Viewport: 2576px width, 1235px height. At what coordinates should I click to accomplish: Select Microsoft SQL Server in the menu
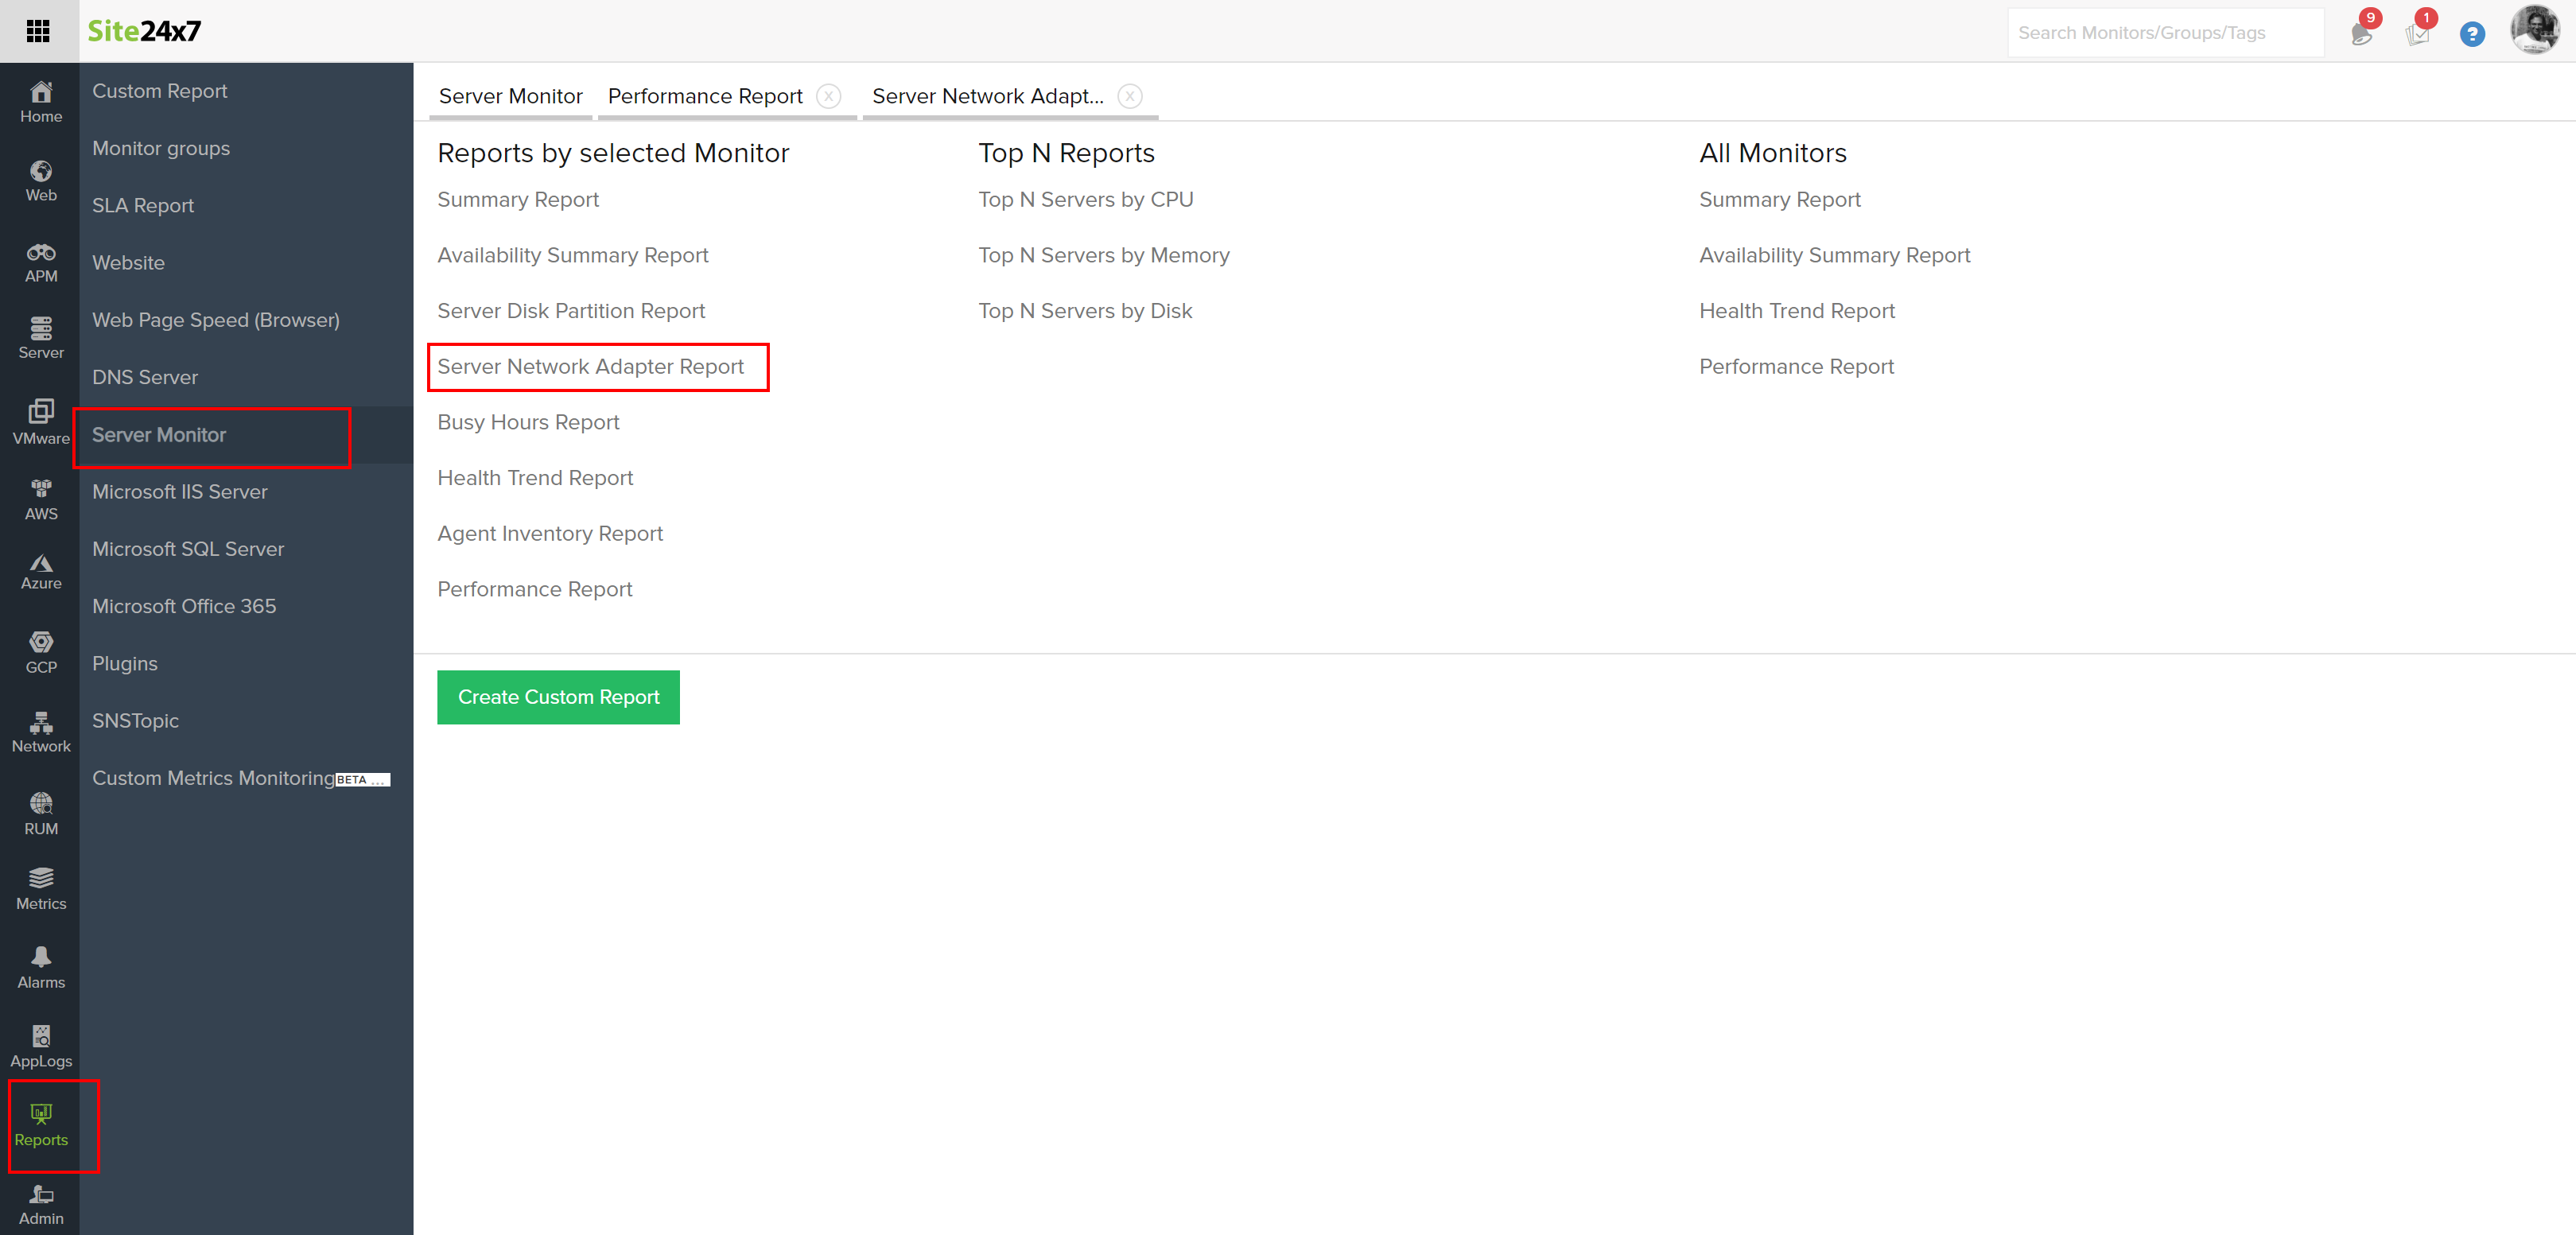(x=188, y=549)
